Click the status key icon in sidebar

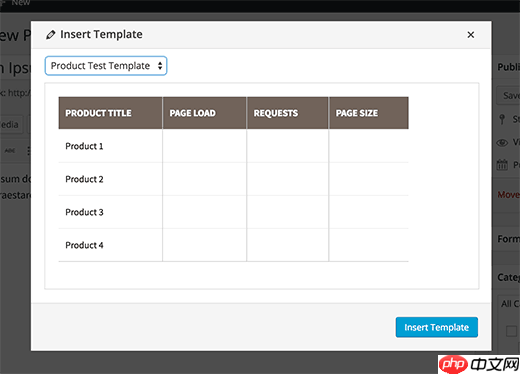pos(502,119)
